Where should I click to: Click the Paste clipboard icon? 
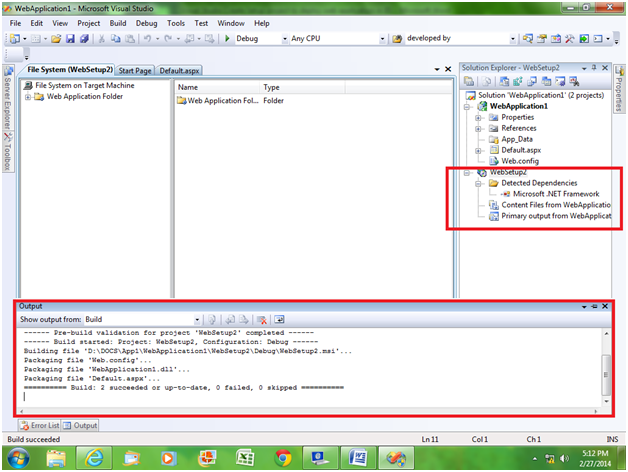[130, 38]
